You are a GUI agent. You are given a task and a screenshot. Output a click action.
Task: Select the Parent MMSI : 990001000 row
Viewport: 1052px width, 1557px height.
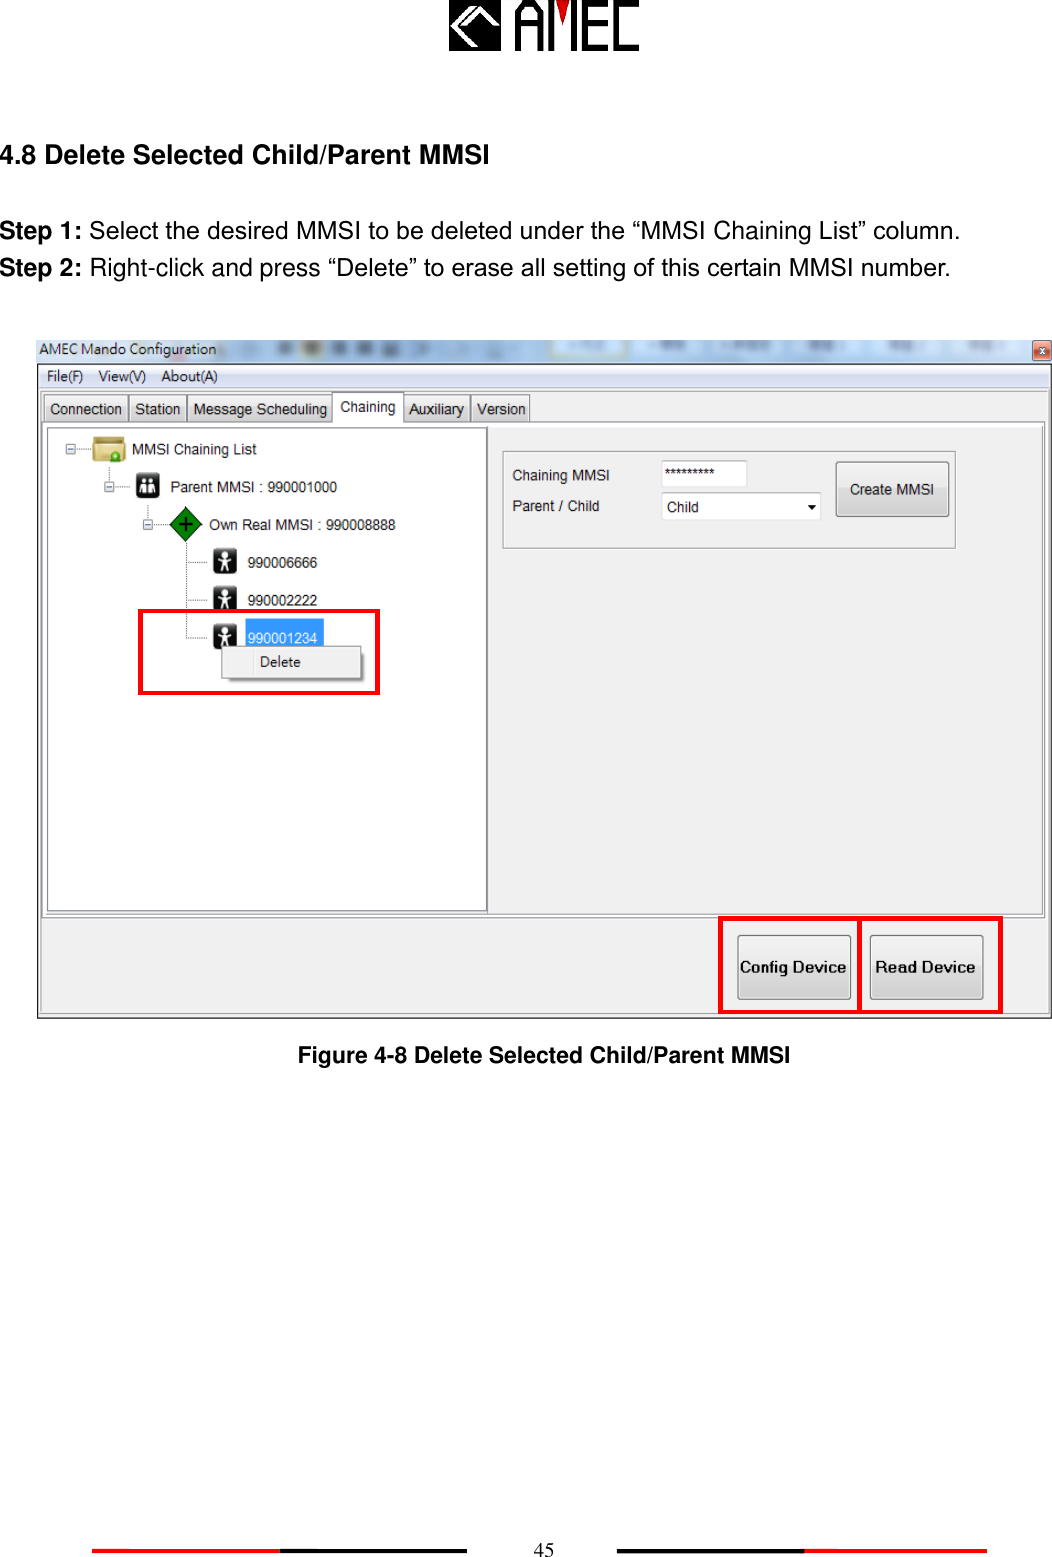coord(254,487)
